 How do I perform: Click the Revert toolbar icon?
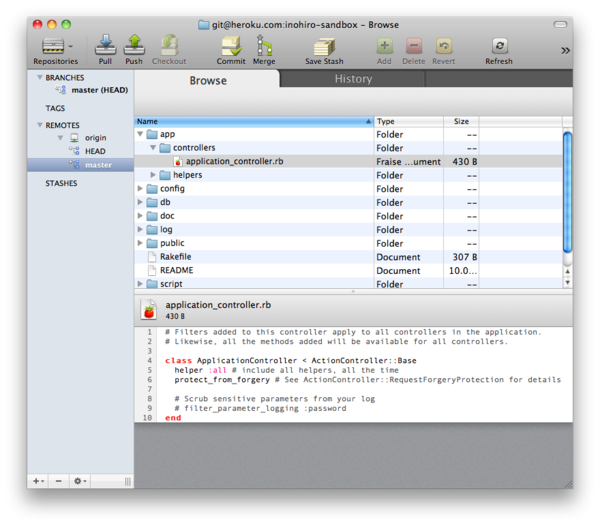click(444, 46)
